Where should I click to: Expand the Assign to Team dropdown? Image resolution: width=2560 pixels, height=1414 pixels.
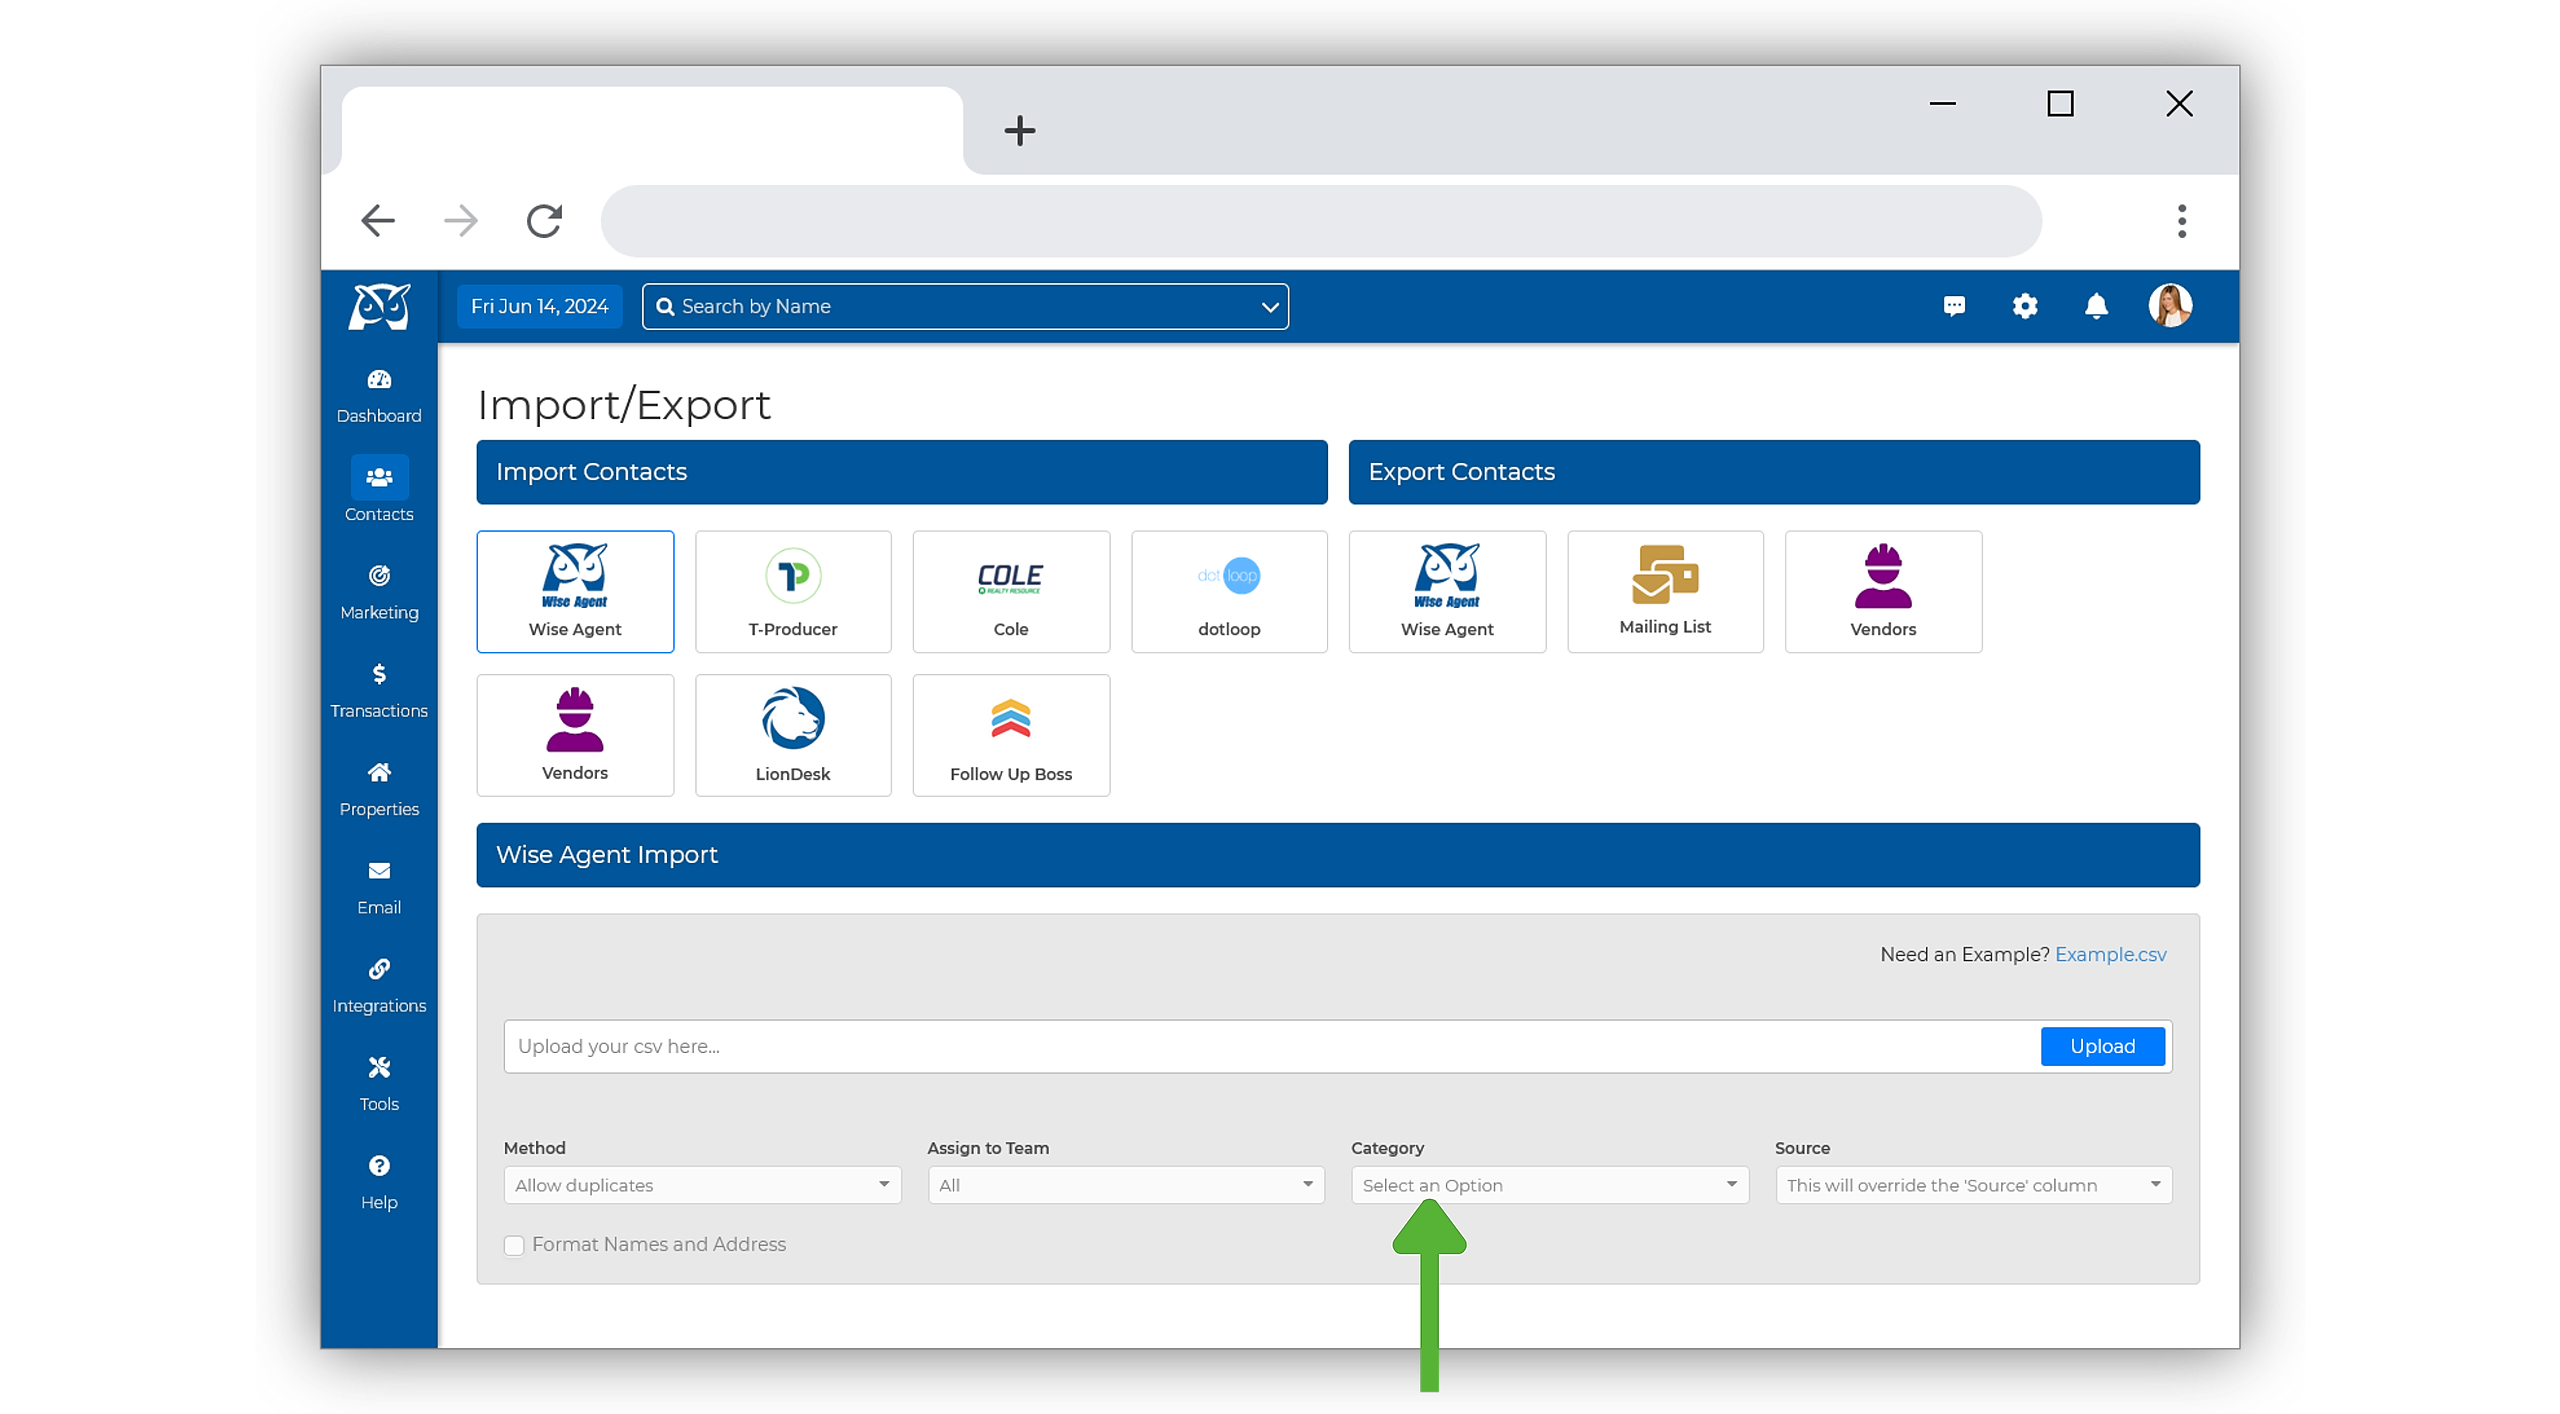(1126, 1185)
